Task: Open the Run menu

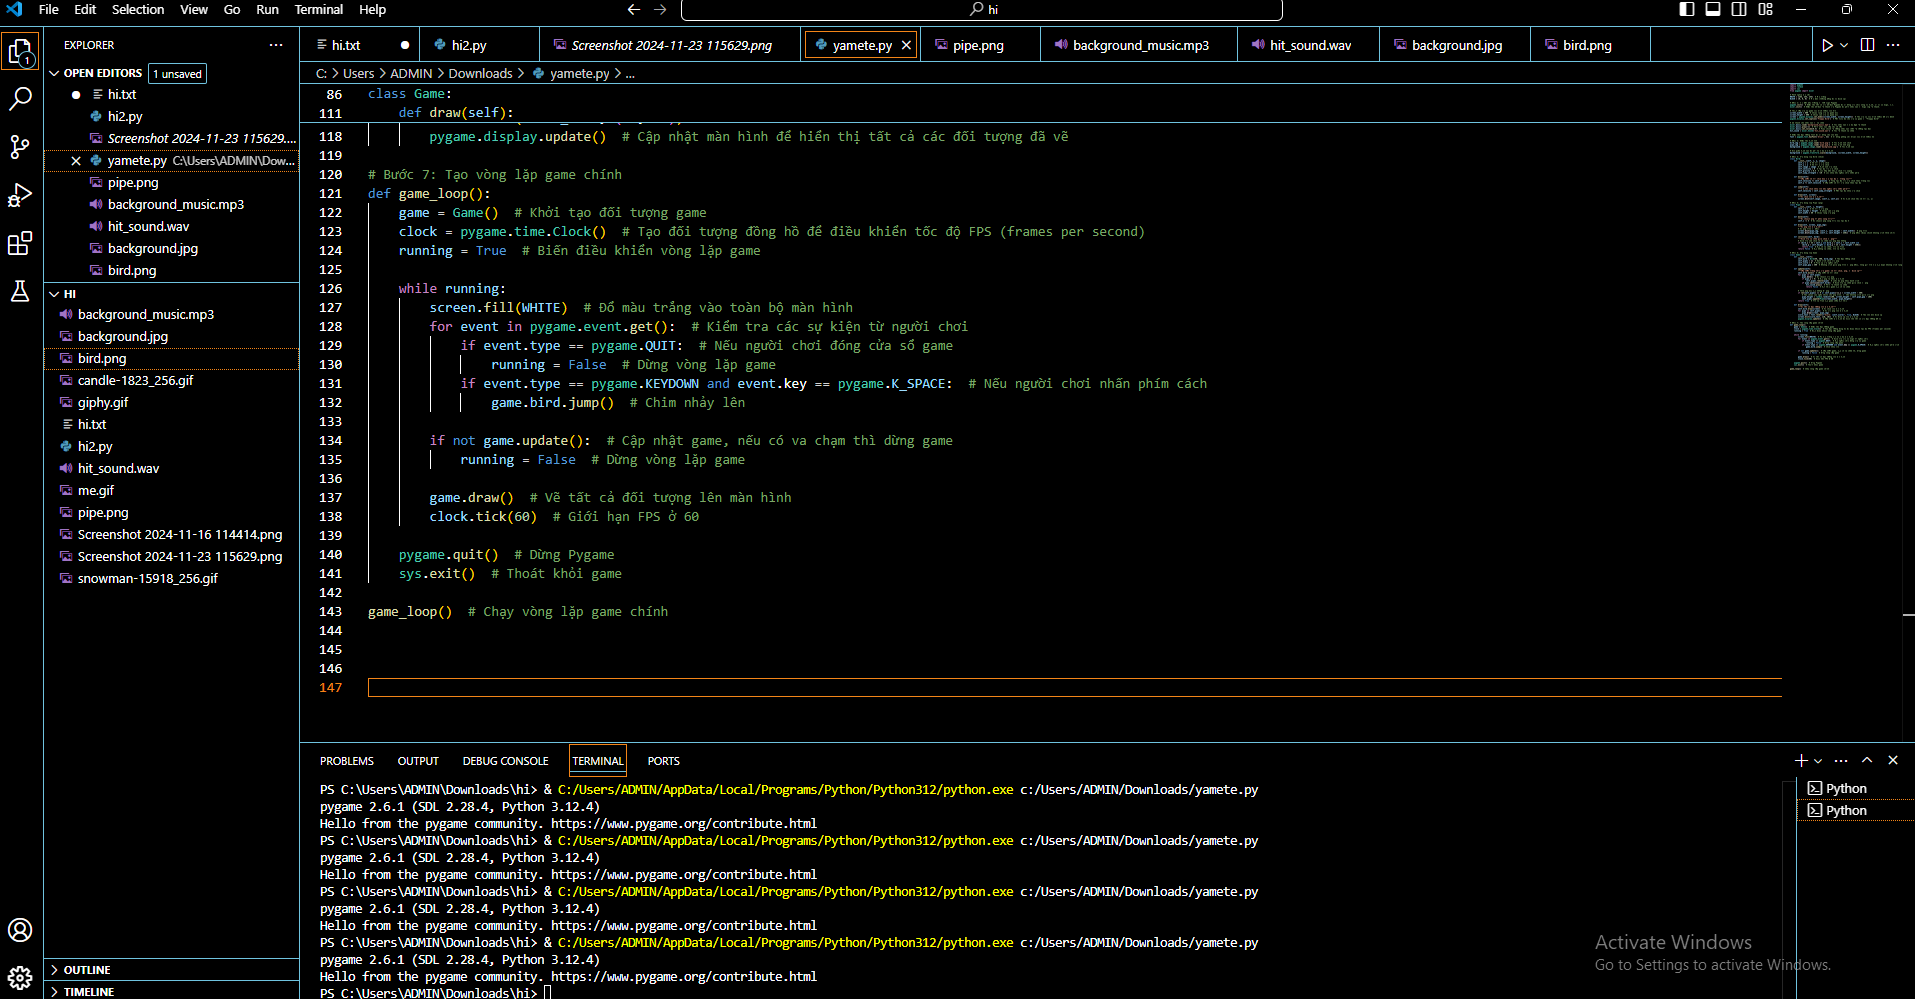Action: click(x=267, y=9)
